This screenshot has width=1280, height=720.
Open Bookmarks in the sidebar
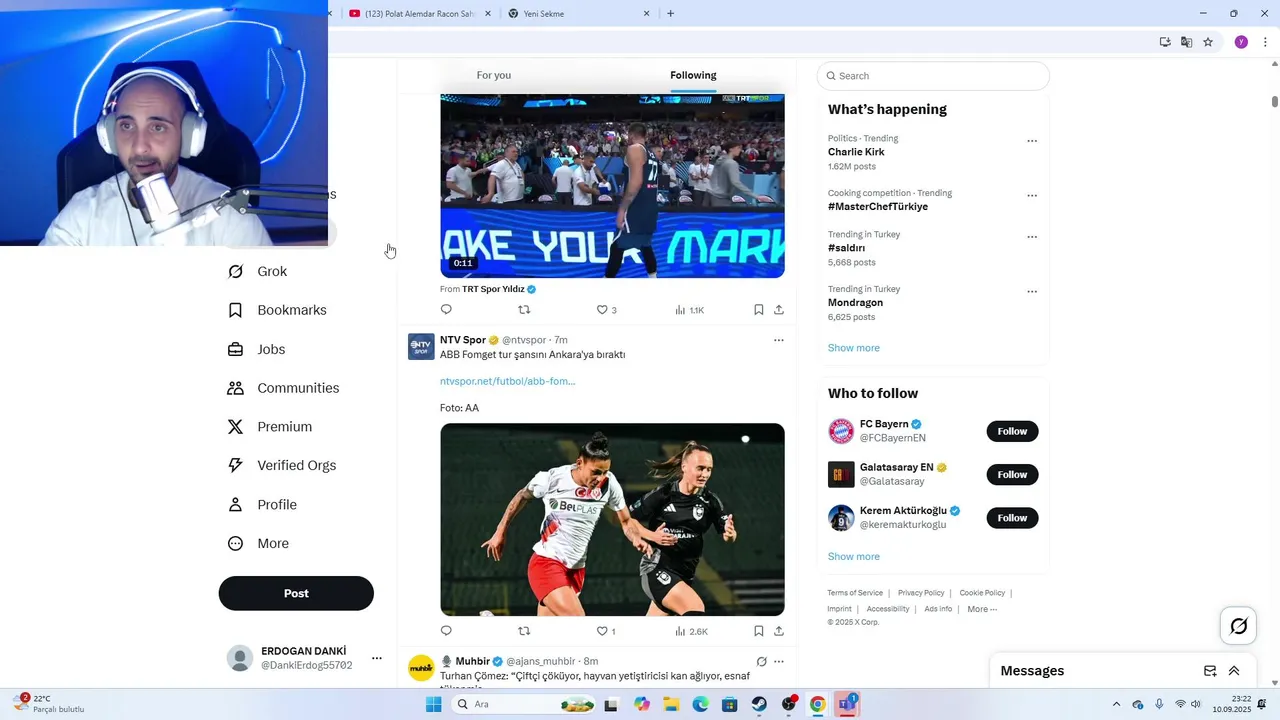pyautogui.click(x=277, y=310)
